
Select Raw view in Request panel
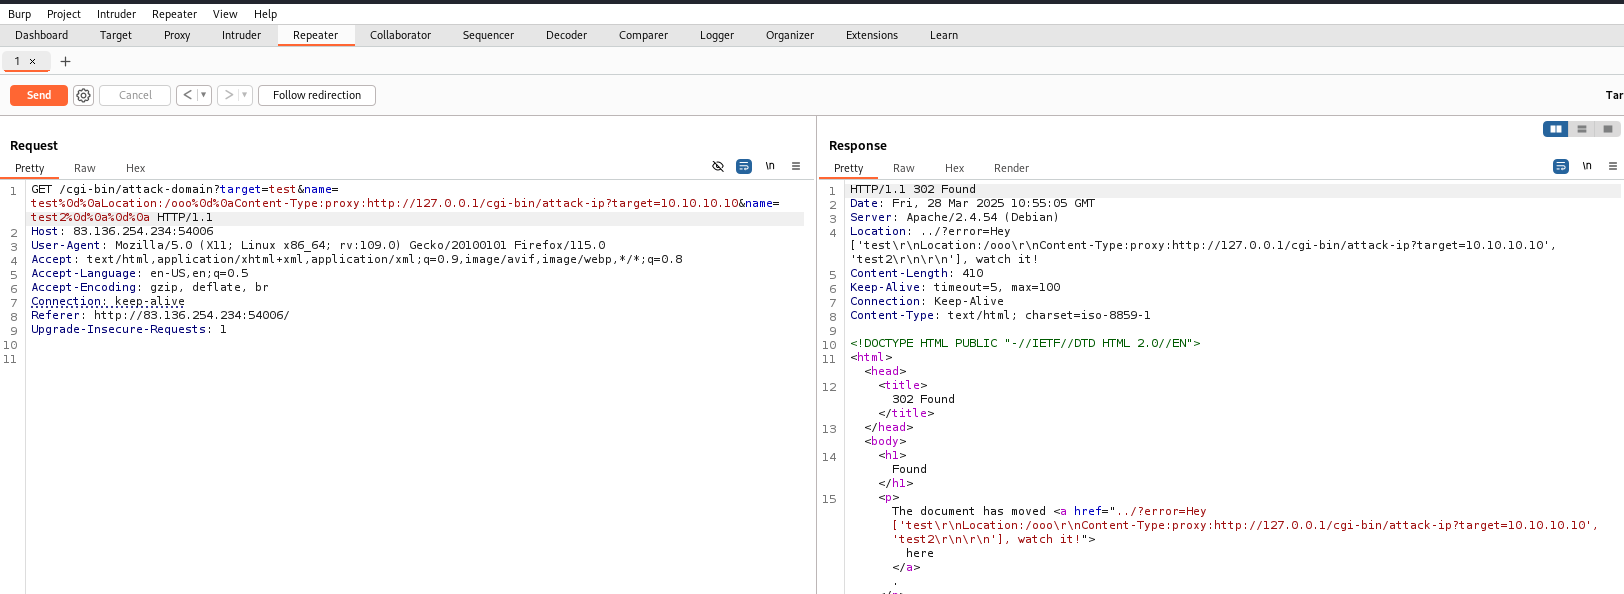point(85,168)
